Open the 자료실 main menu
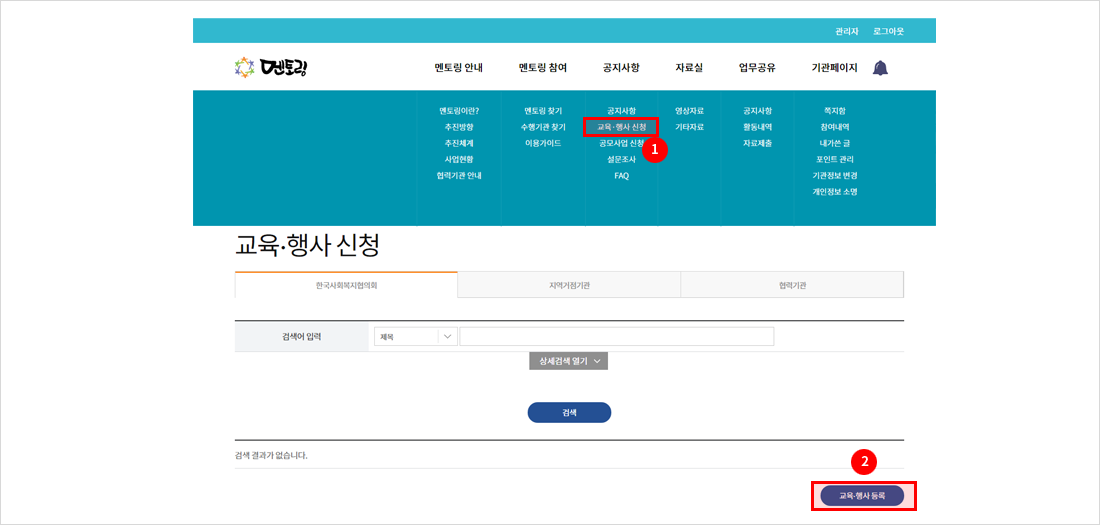Viewport: 1100px width, 525px height. pyautogui.click(x=689, y=68)
